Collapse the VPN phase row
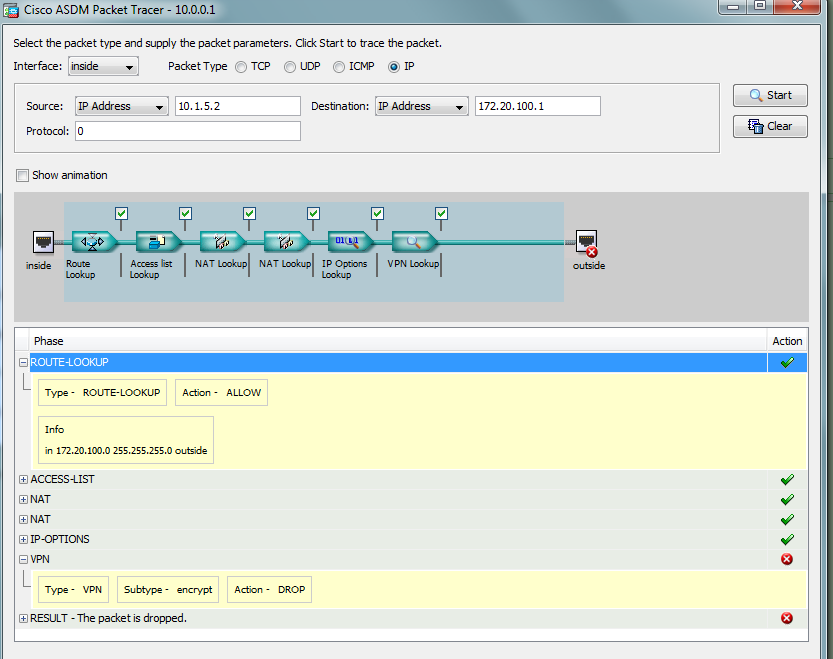 pos(23,559)
